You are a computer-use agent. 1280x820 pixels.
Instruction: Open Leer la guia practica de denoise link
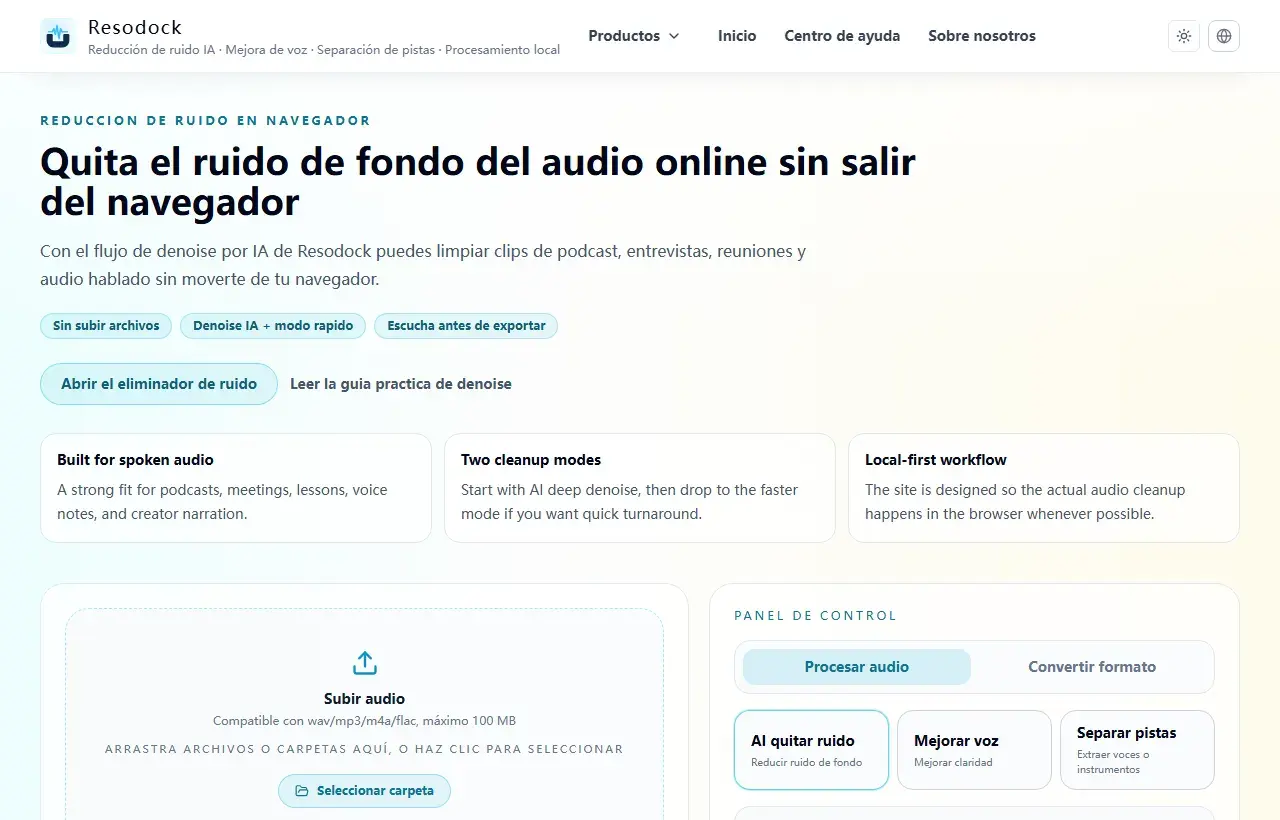[401, 384]
